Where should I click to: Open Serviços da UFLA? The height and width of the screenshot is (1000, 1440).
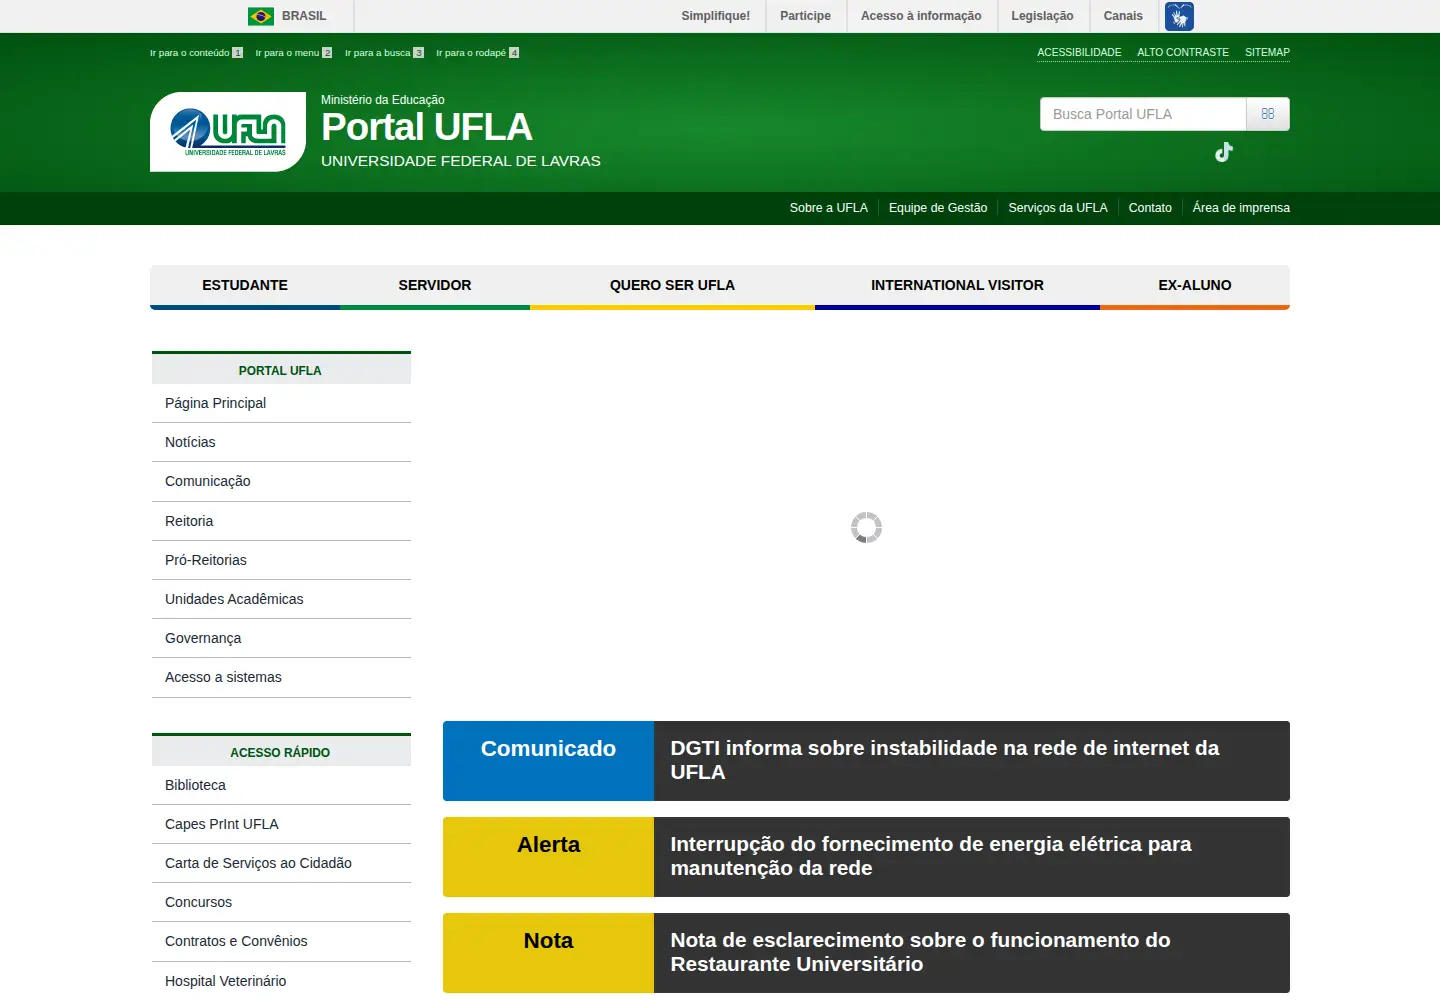point(1058,208)
